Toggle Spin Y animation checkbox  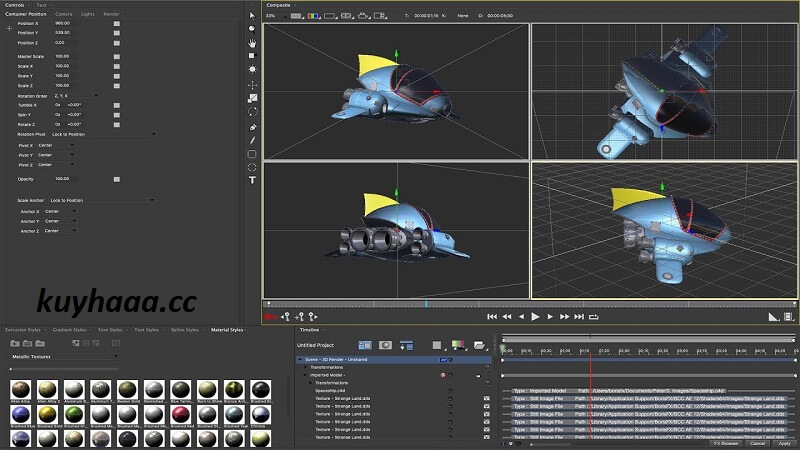pyautogui.click(x=117, y=115)
